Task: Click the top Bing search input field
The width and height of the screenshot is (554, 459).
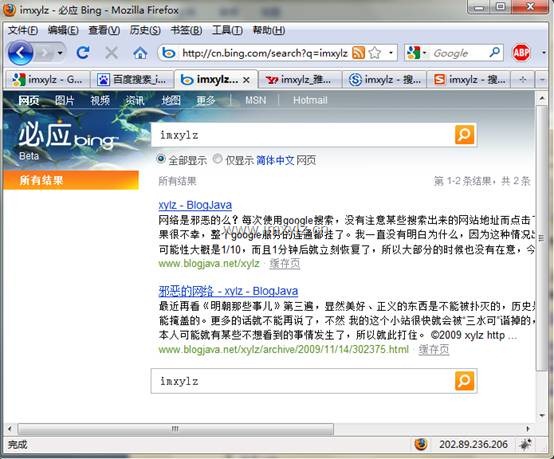Action: tap(302, 135)
